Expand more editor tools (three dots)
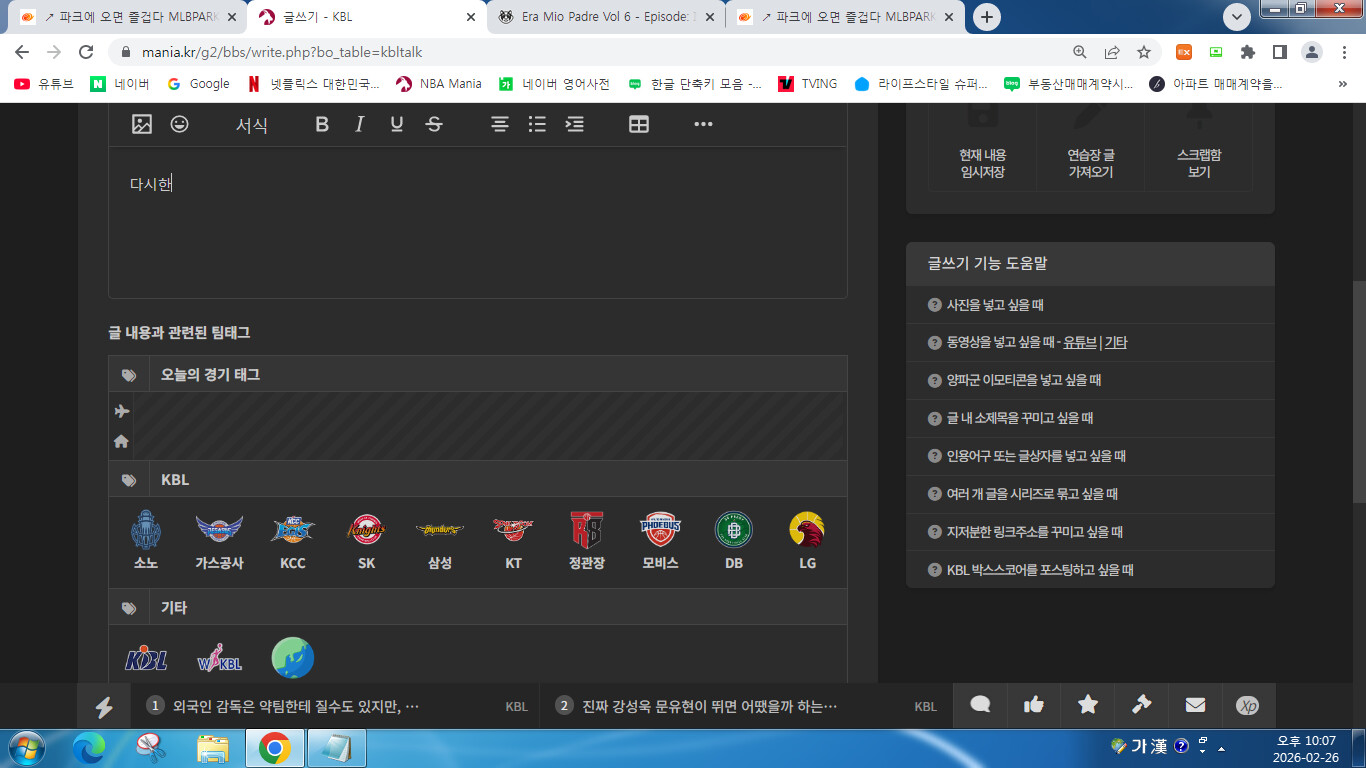The height and width of the screenshot is (768, 1366). 703,124
